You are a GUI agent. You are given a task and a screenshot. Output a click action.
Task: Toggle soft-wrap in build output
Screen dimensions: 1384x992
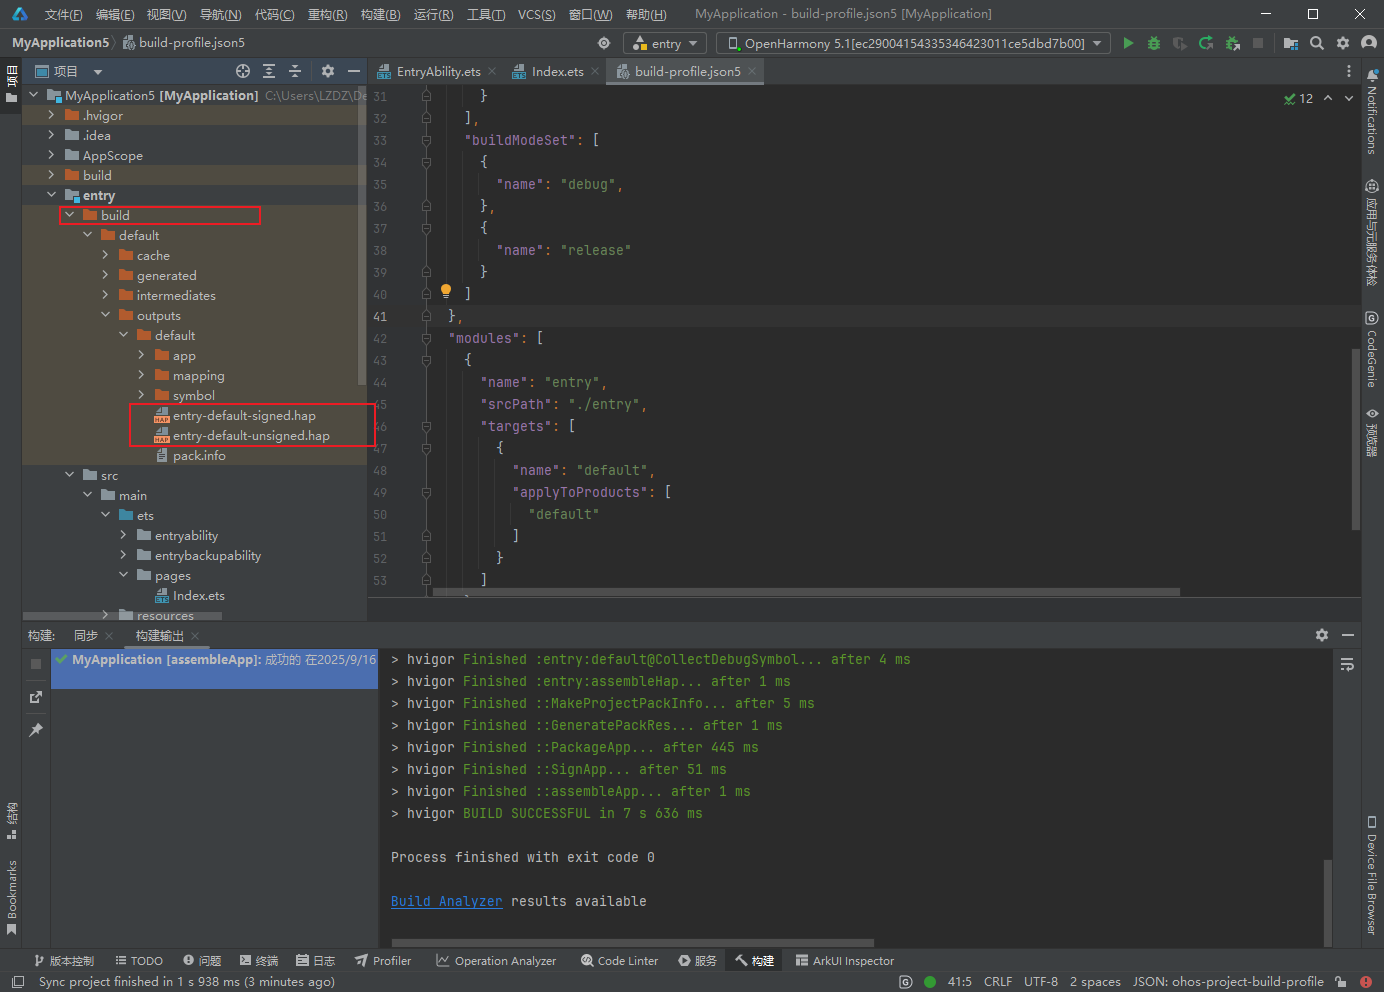(x=1347, y=664)
